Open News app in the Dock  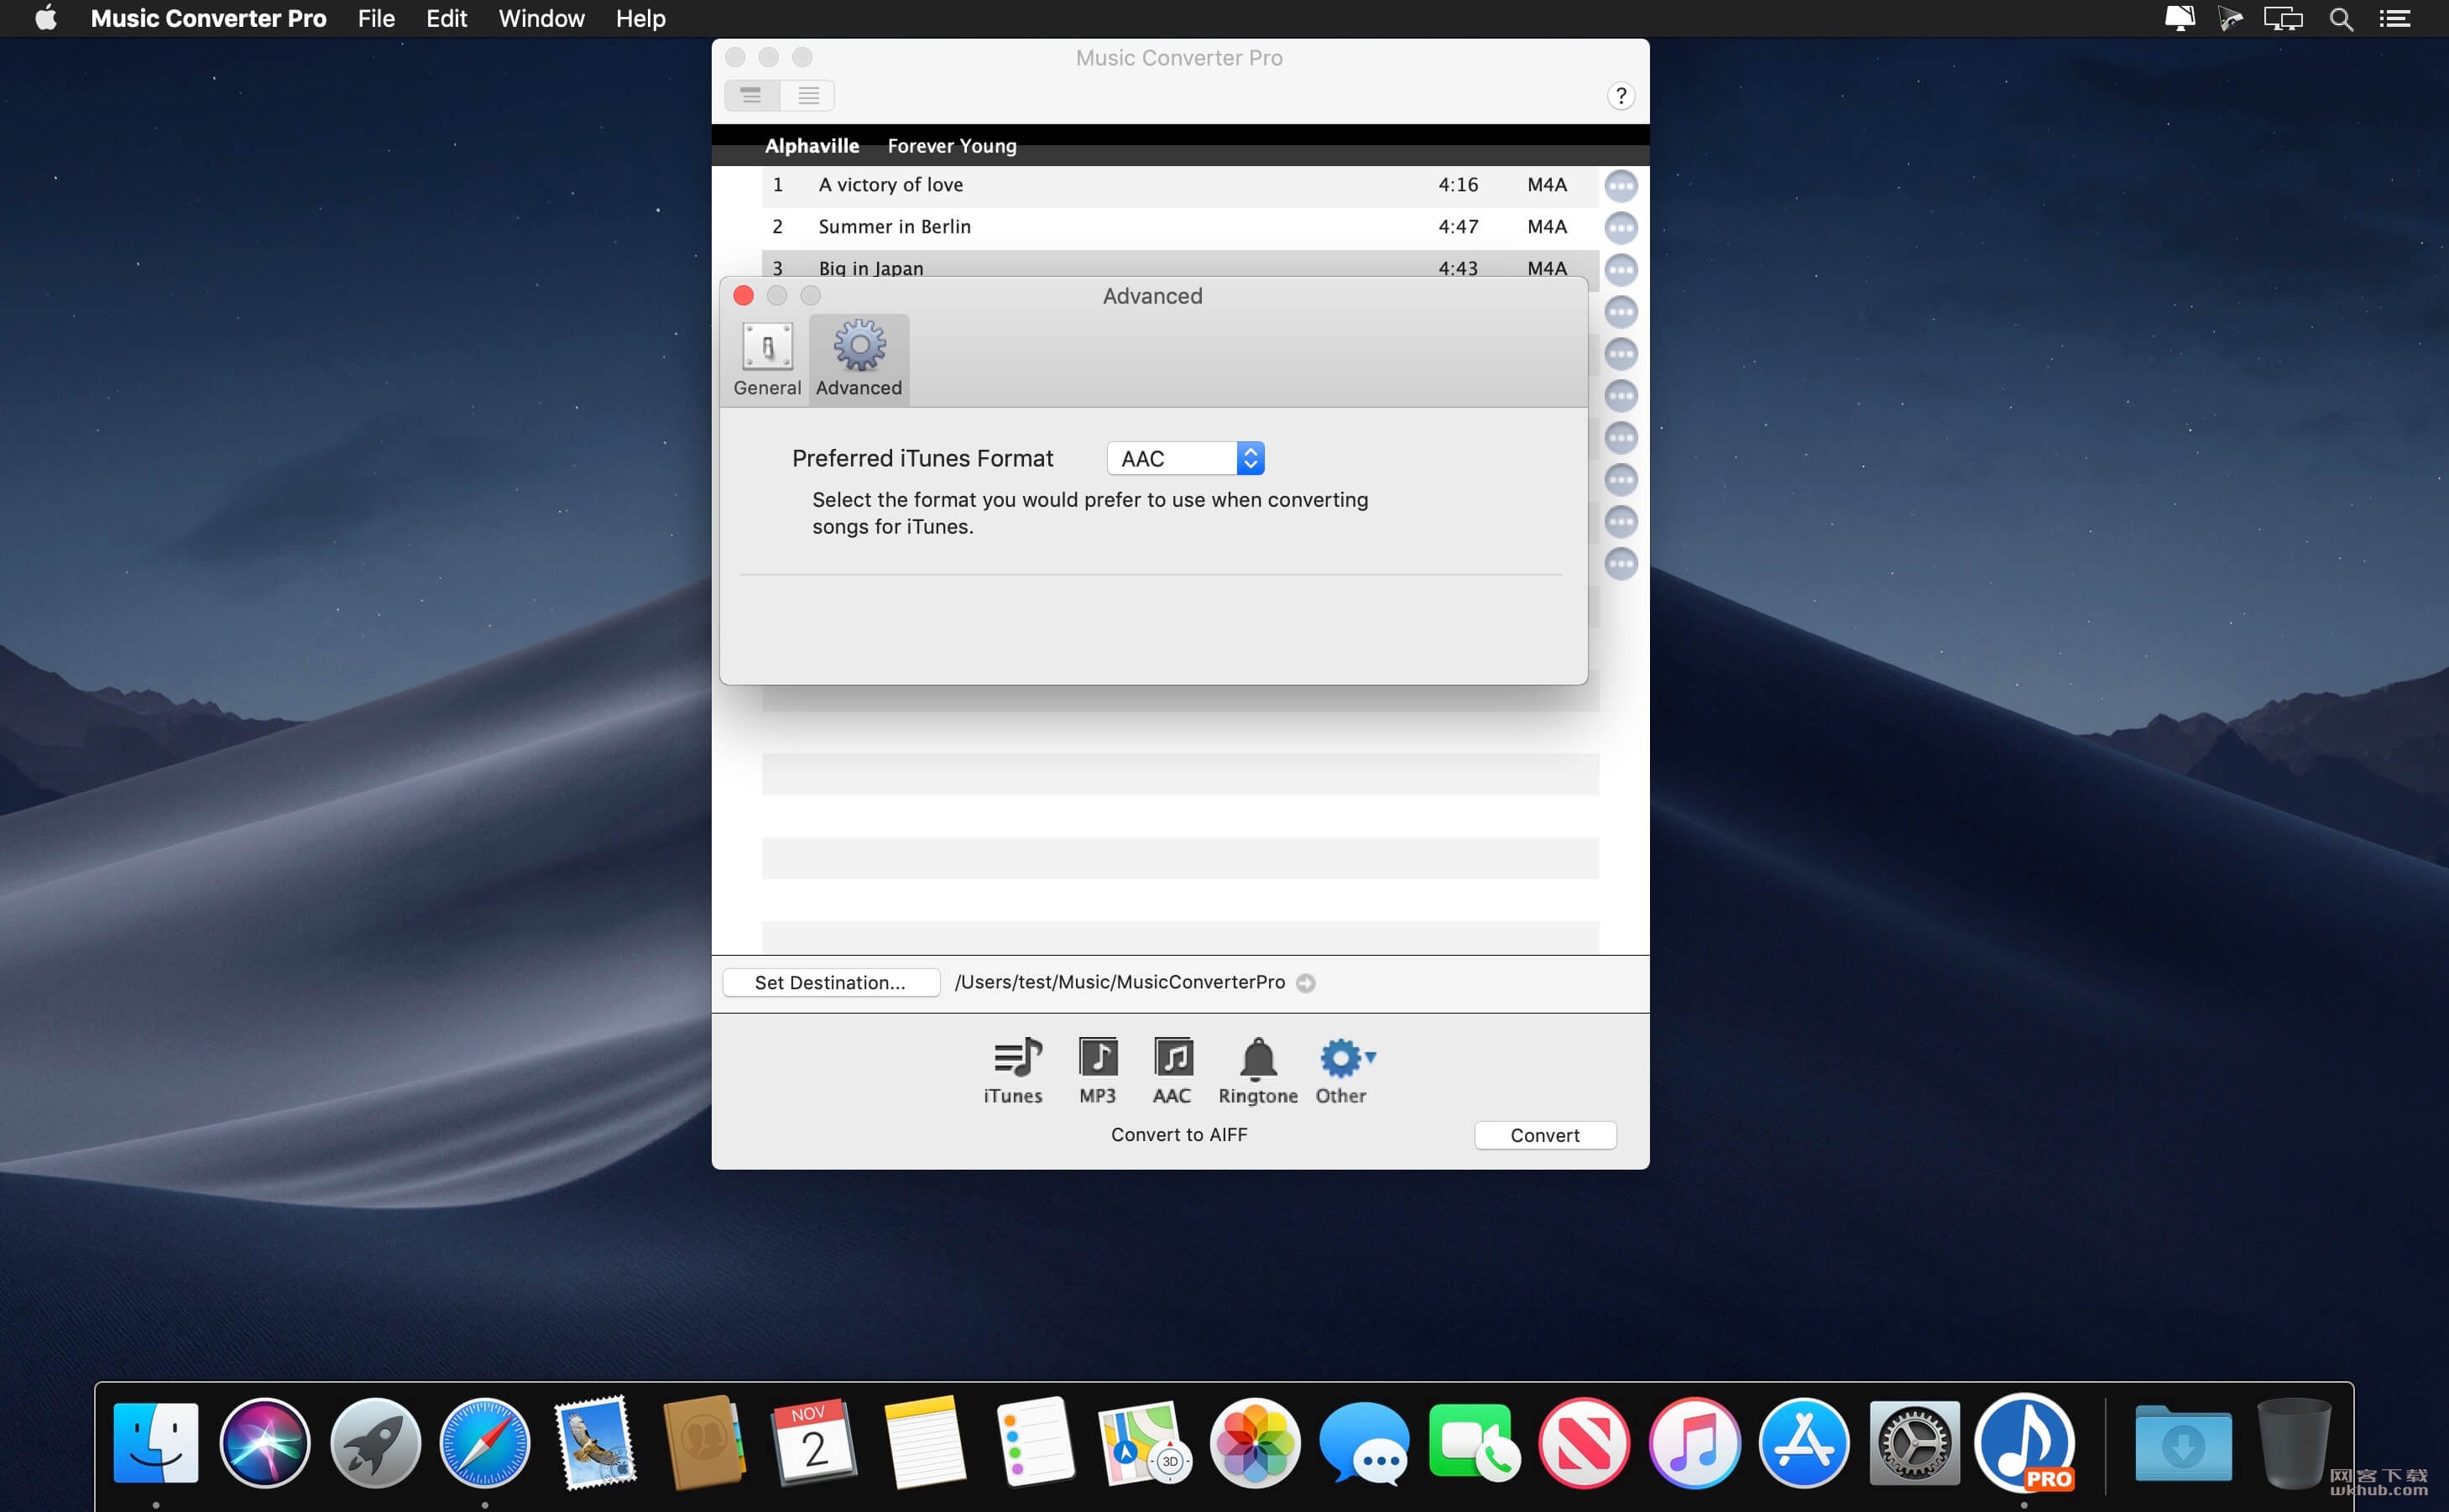tap(1584, 1442)
